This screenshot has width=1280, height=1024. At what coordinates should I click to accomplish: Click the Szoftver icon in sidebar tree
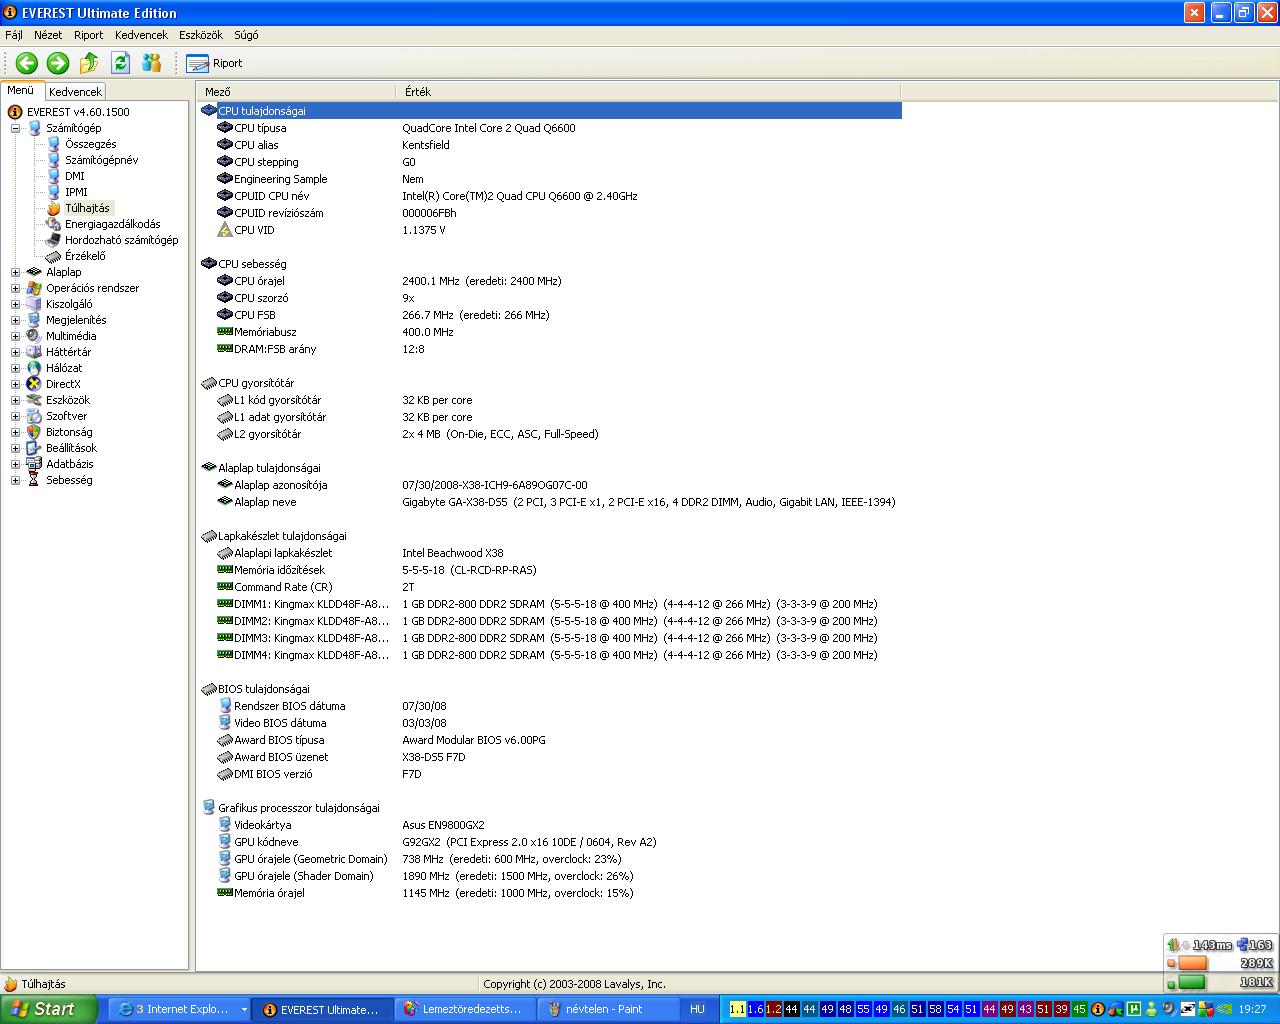(34, 416)
